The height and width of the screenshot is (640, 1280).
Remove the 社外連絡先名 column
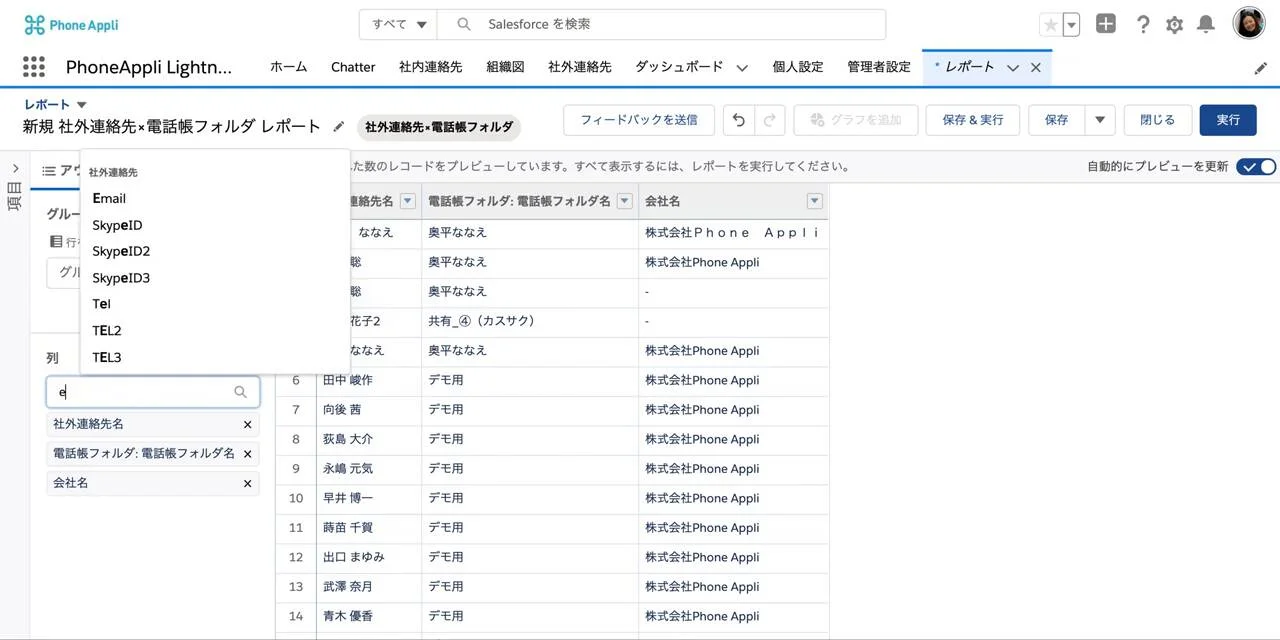coord(248,425)
